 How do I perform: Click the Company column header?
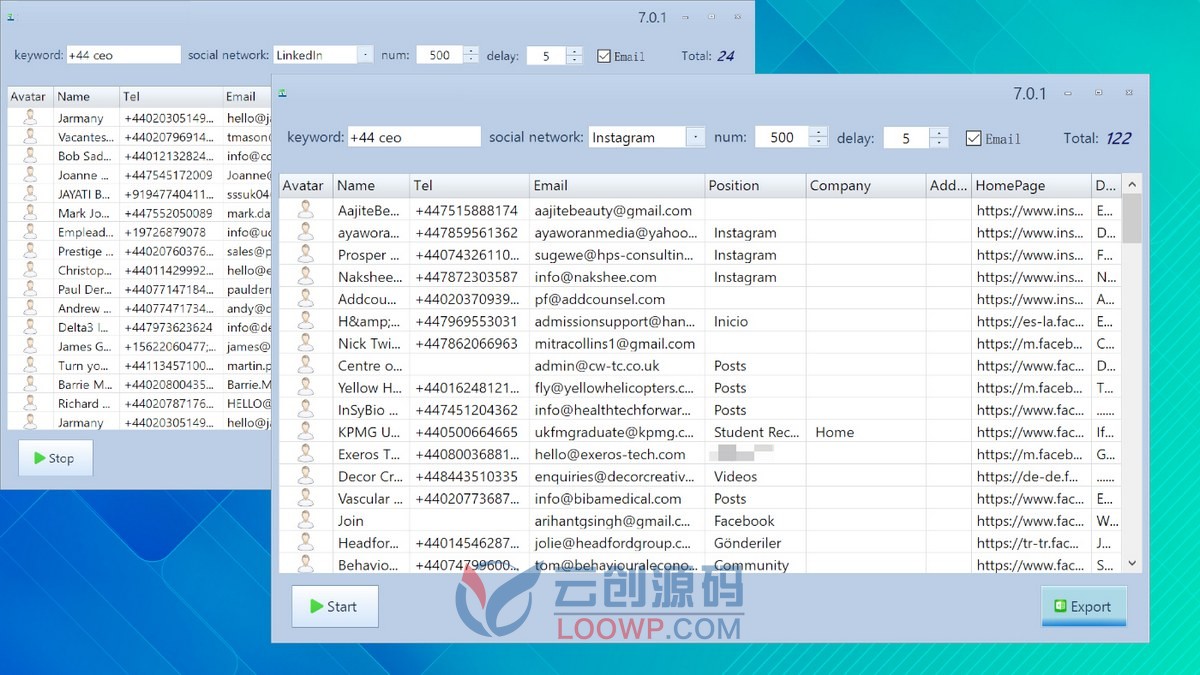click(866, 185)
